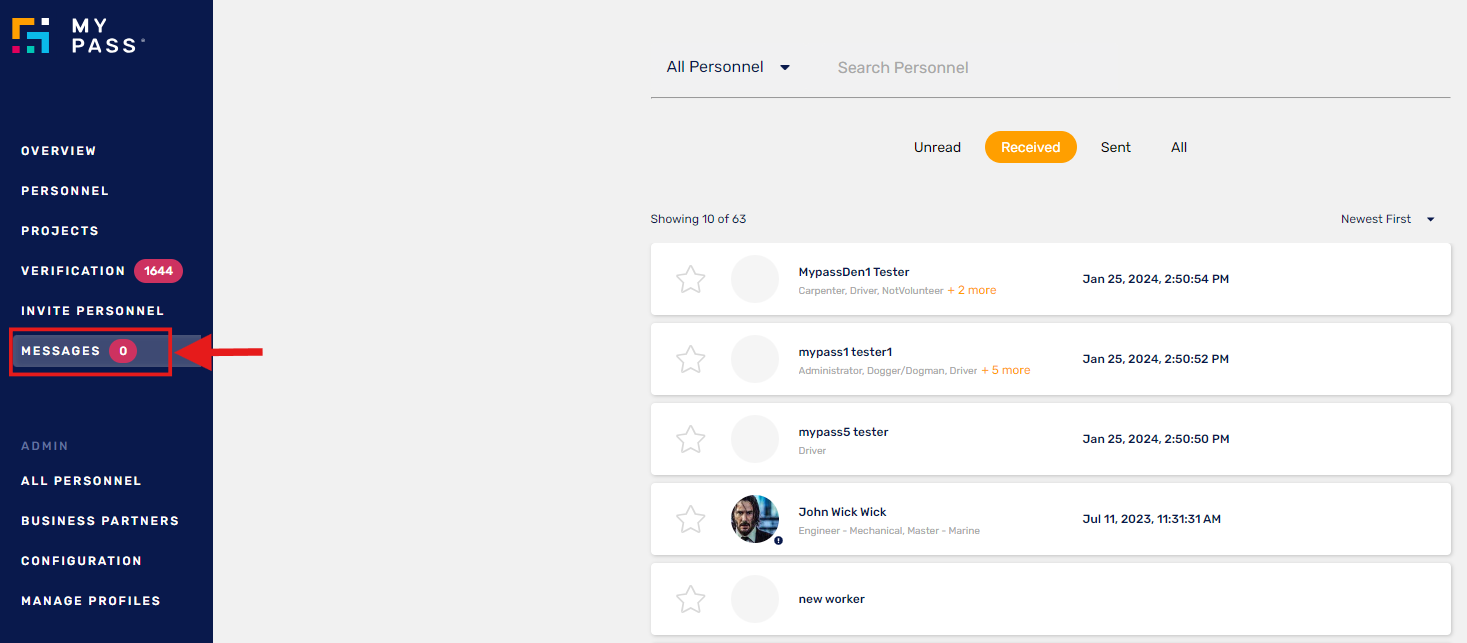The width and height of the screenshot is (1467, 643).
Task: Click the alert badge on John Wick's avatar
Action: (x=778, y=540)
